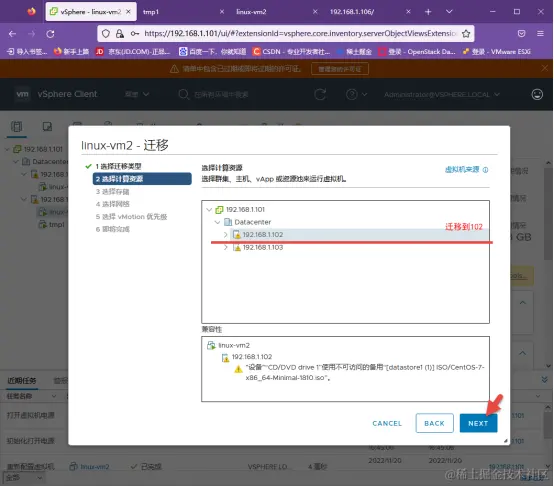The height and width of the screenshot is (486, 554).
Task: Reload the current browser page
Action: (x=51, y=34)
